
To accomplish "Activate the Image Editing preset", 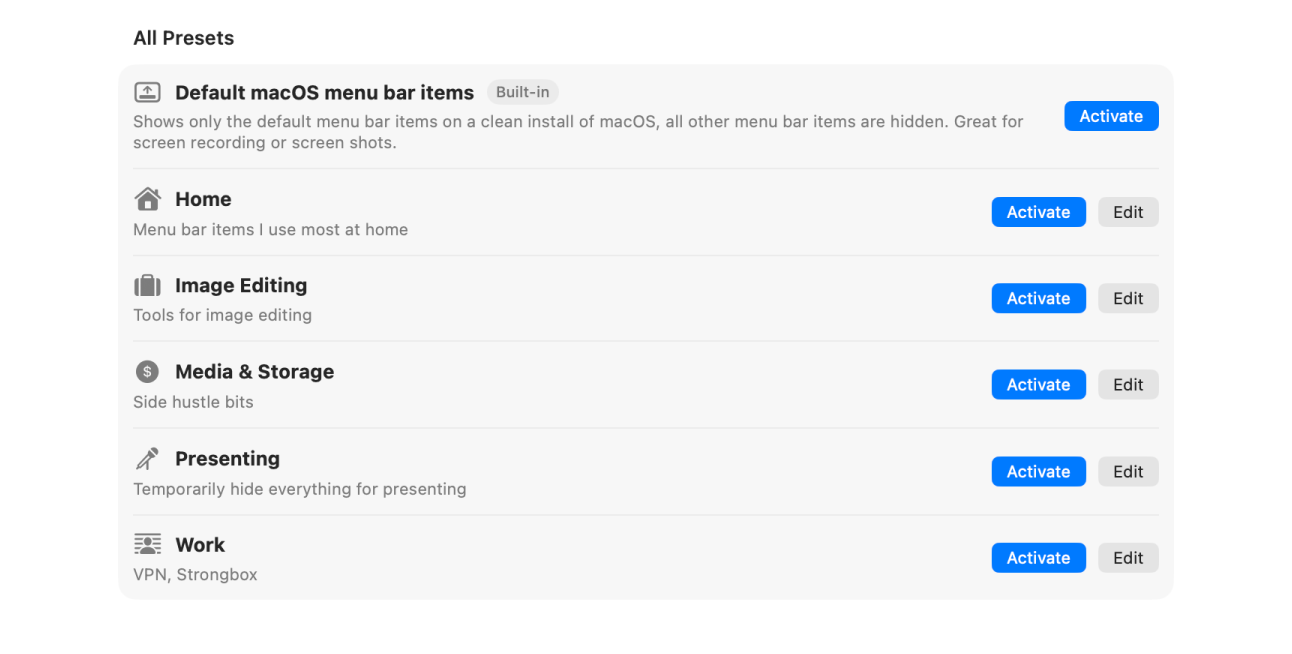I will pos(1038,298).
